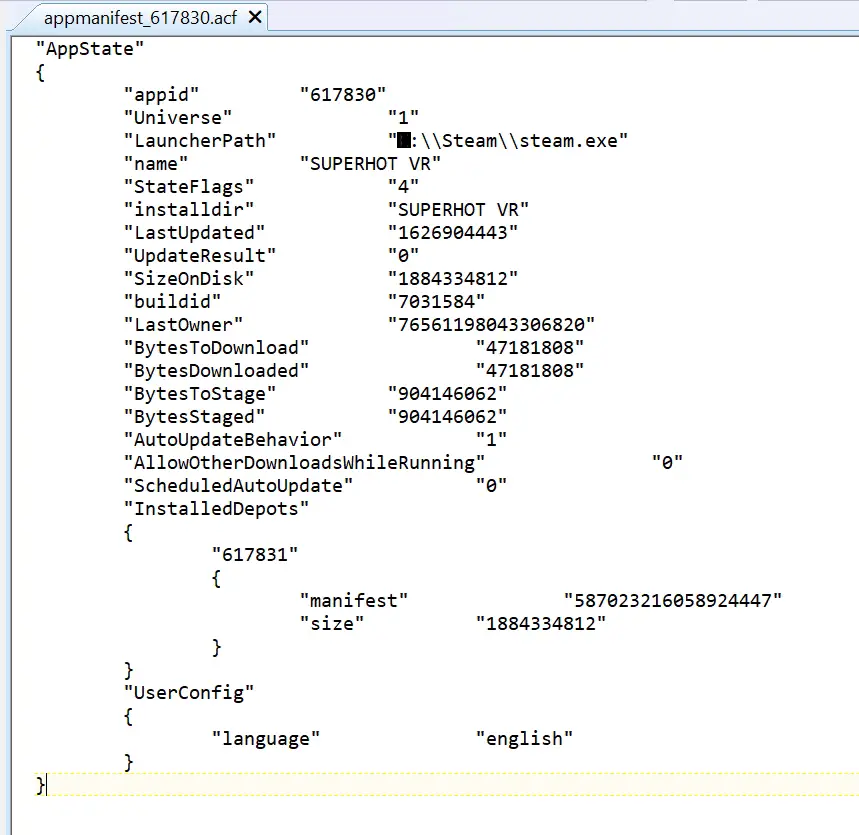859x835 pixels.
Task: Click the UpdateResult value "0"
Action: [x=403, y=256]
